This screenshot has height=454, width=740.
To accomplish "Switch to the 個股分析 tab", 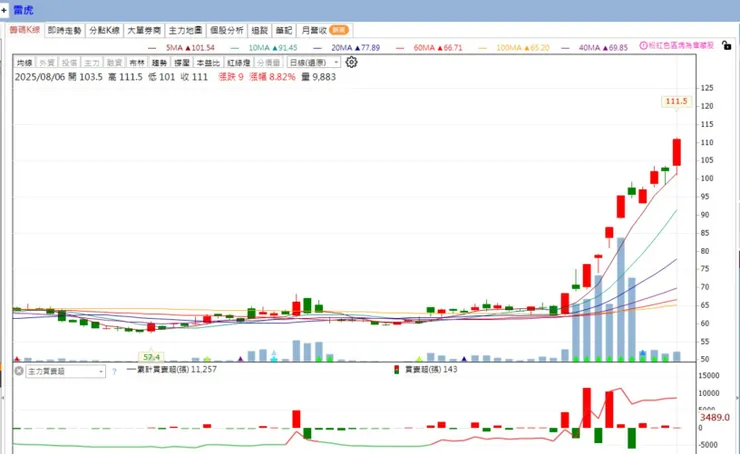I will tap(227, 30).
